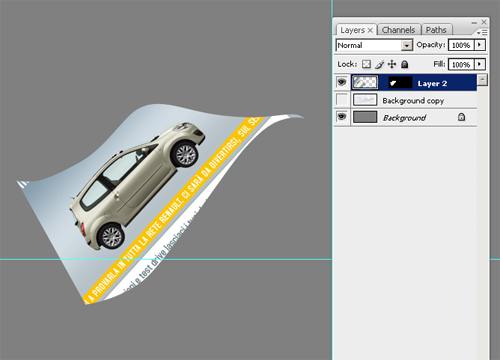The width and height of the screenshot is (500, 360).
Task: Open the Fill slider arrow
Action: [x=480, y=64]
